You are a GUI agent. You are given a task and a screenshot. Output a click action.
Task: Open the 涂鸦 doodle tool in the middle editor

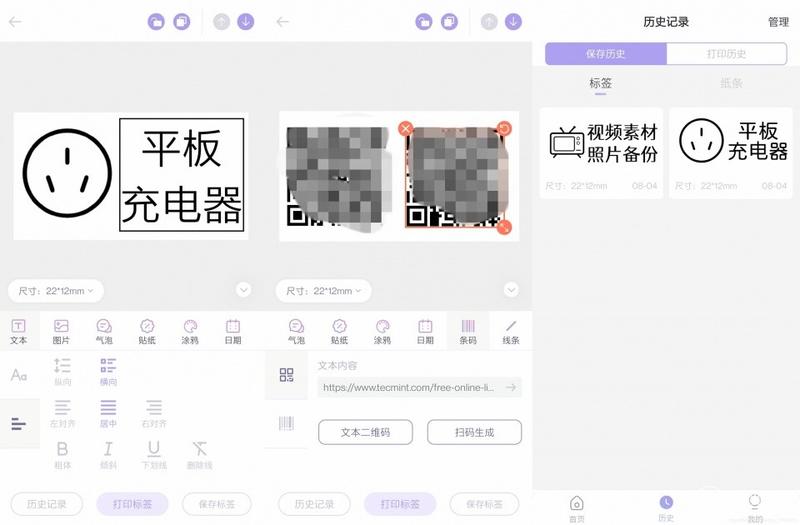pyautogui.click(x=382, y=331)
